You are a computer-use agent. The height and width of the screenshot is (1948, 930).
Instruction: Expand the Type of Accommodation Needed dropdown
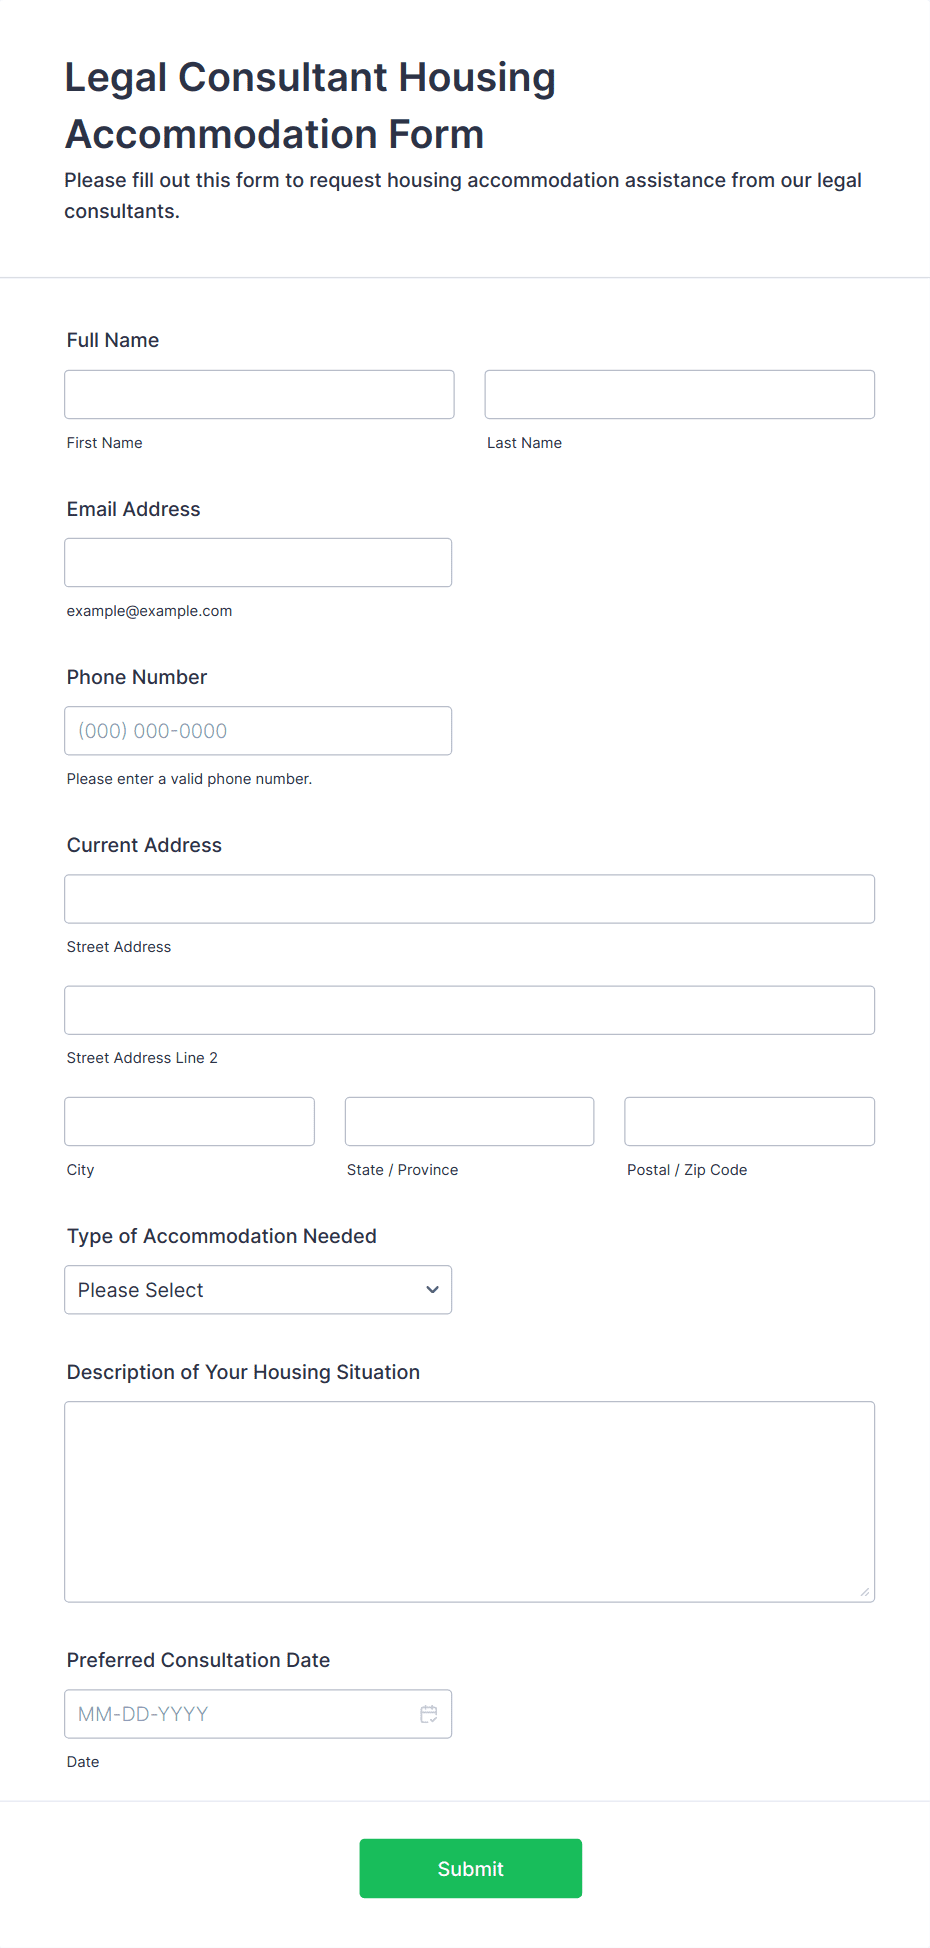click(x=258, y=1290)
